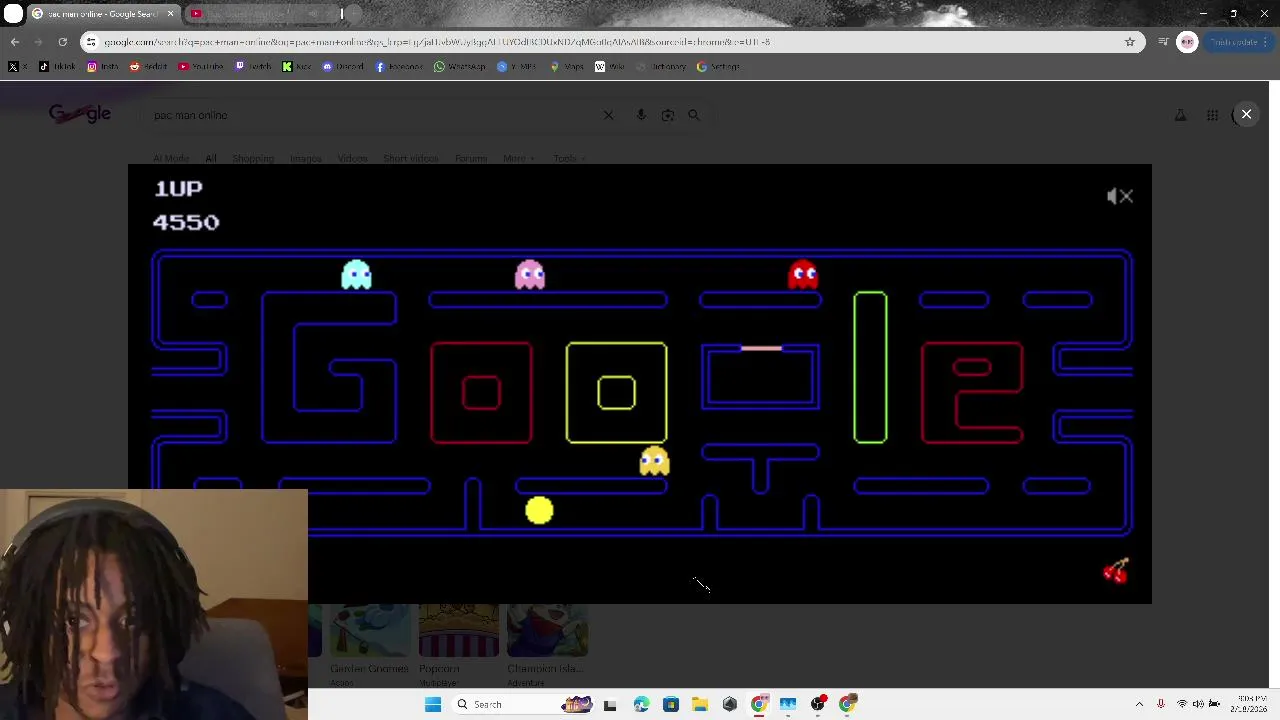
Task: Open the taskbar clock and date
Action: [1251, 704]
